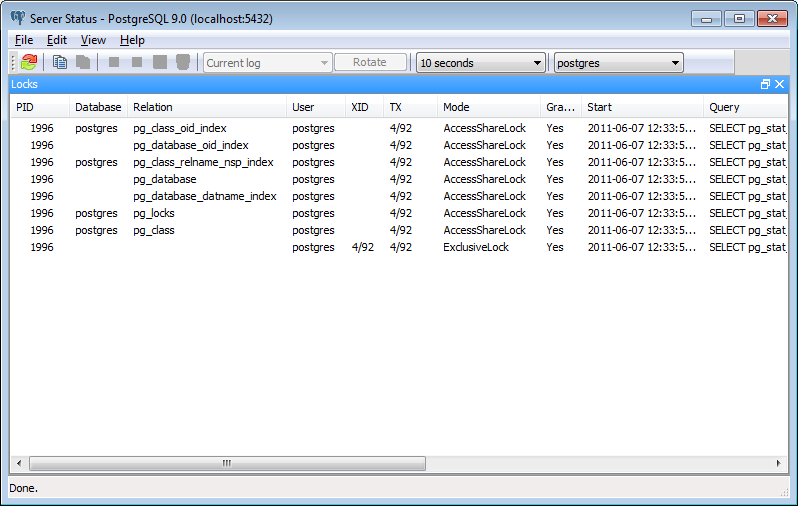Click the pgAdmin elephant icon in title bar
The width and height of the screenshot is (798, 506).
17,18
